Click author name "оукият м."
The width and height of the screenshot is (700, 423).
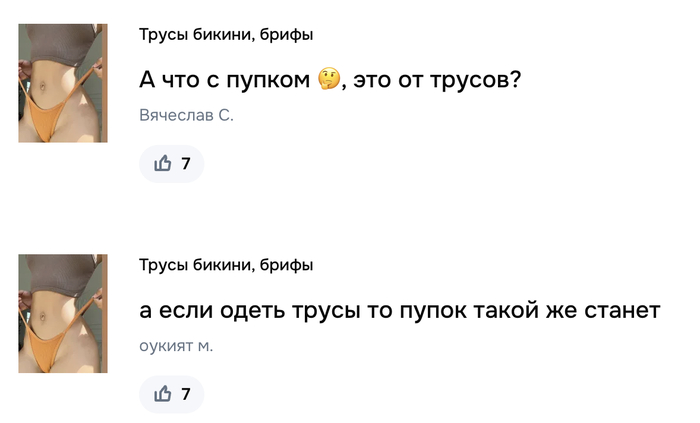pos(176,346)
